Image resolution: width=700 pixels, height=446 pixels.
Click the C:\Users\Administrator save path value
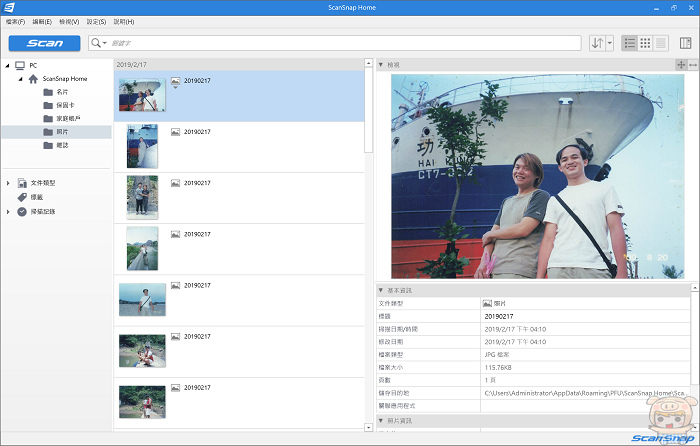[585, 393]
